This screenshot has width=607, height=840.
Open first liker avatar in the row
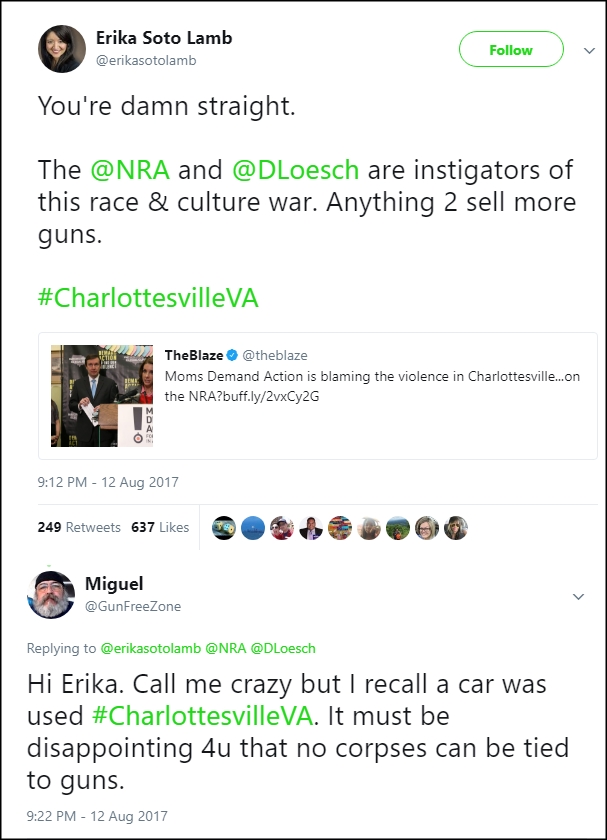point(224,528)
